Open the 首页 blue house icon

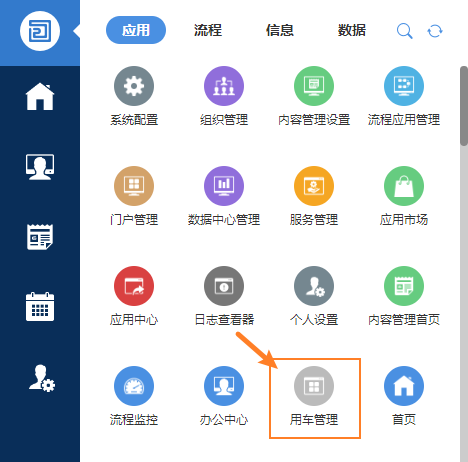[x=404, y=386]
